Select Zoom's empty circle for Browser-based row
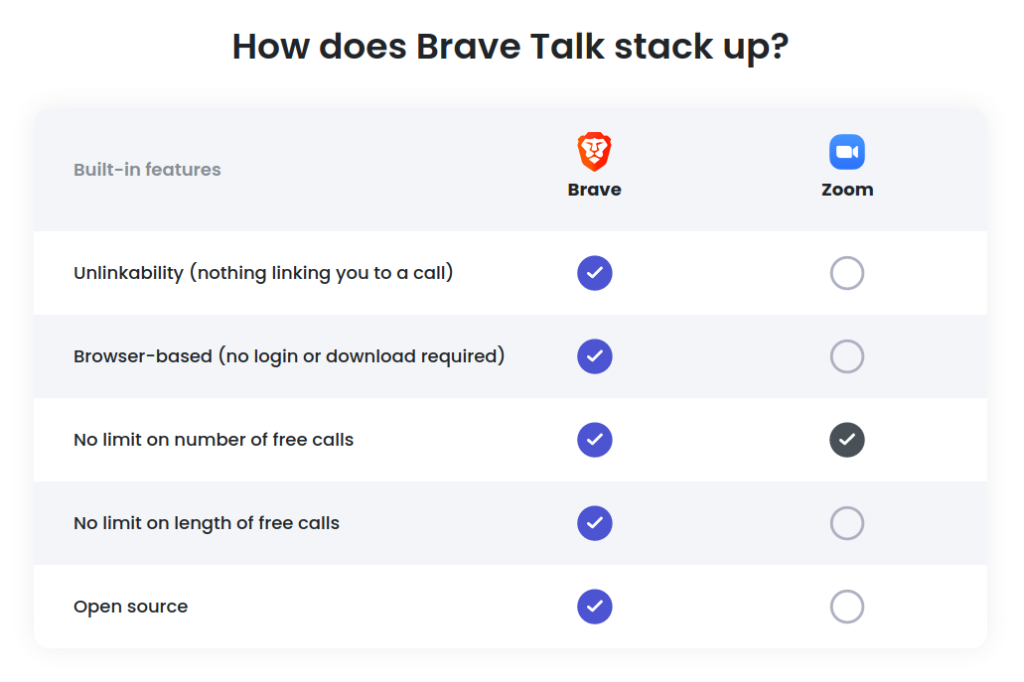Screen dimensions: 1024x682 (847, 357)
